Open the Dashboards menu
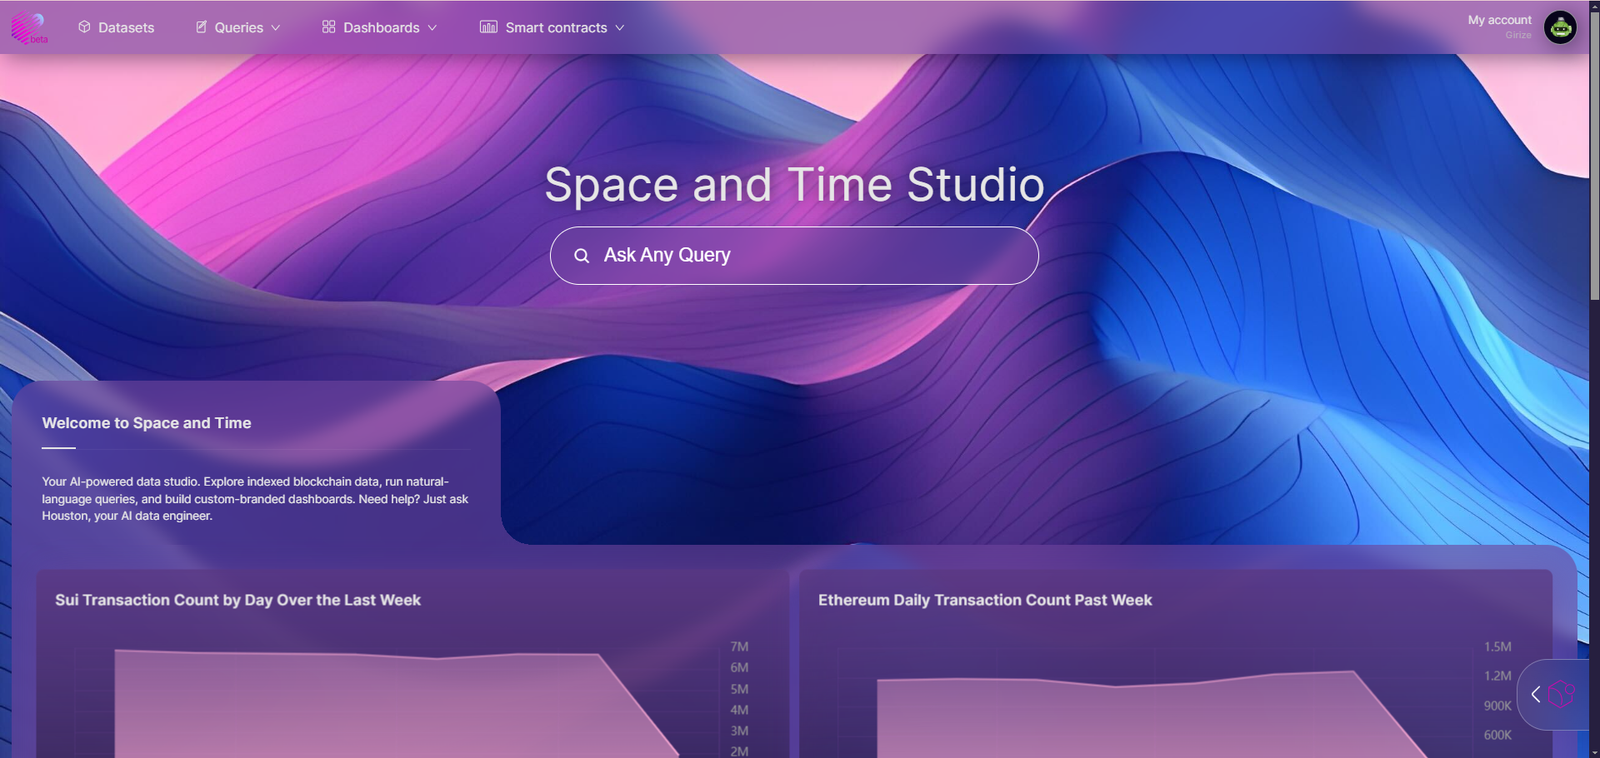The height and width of the screenshot is (758, 1600). pos(379,27)
